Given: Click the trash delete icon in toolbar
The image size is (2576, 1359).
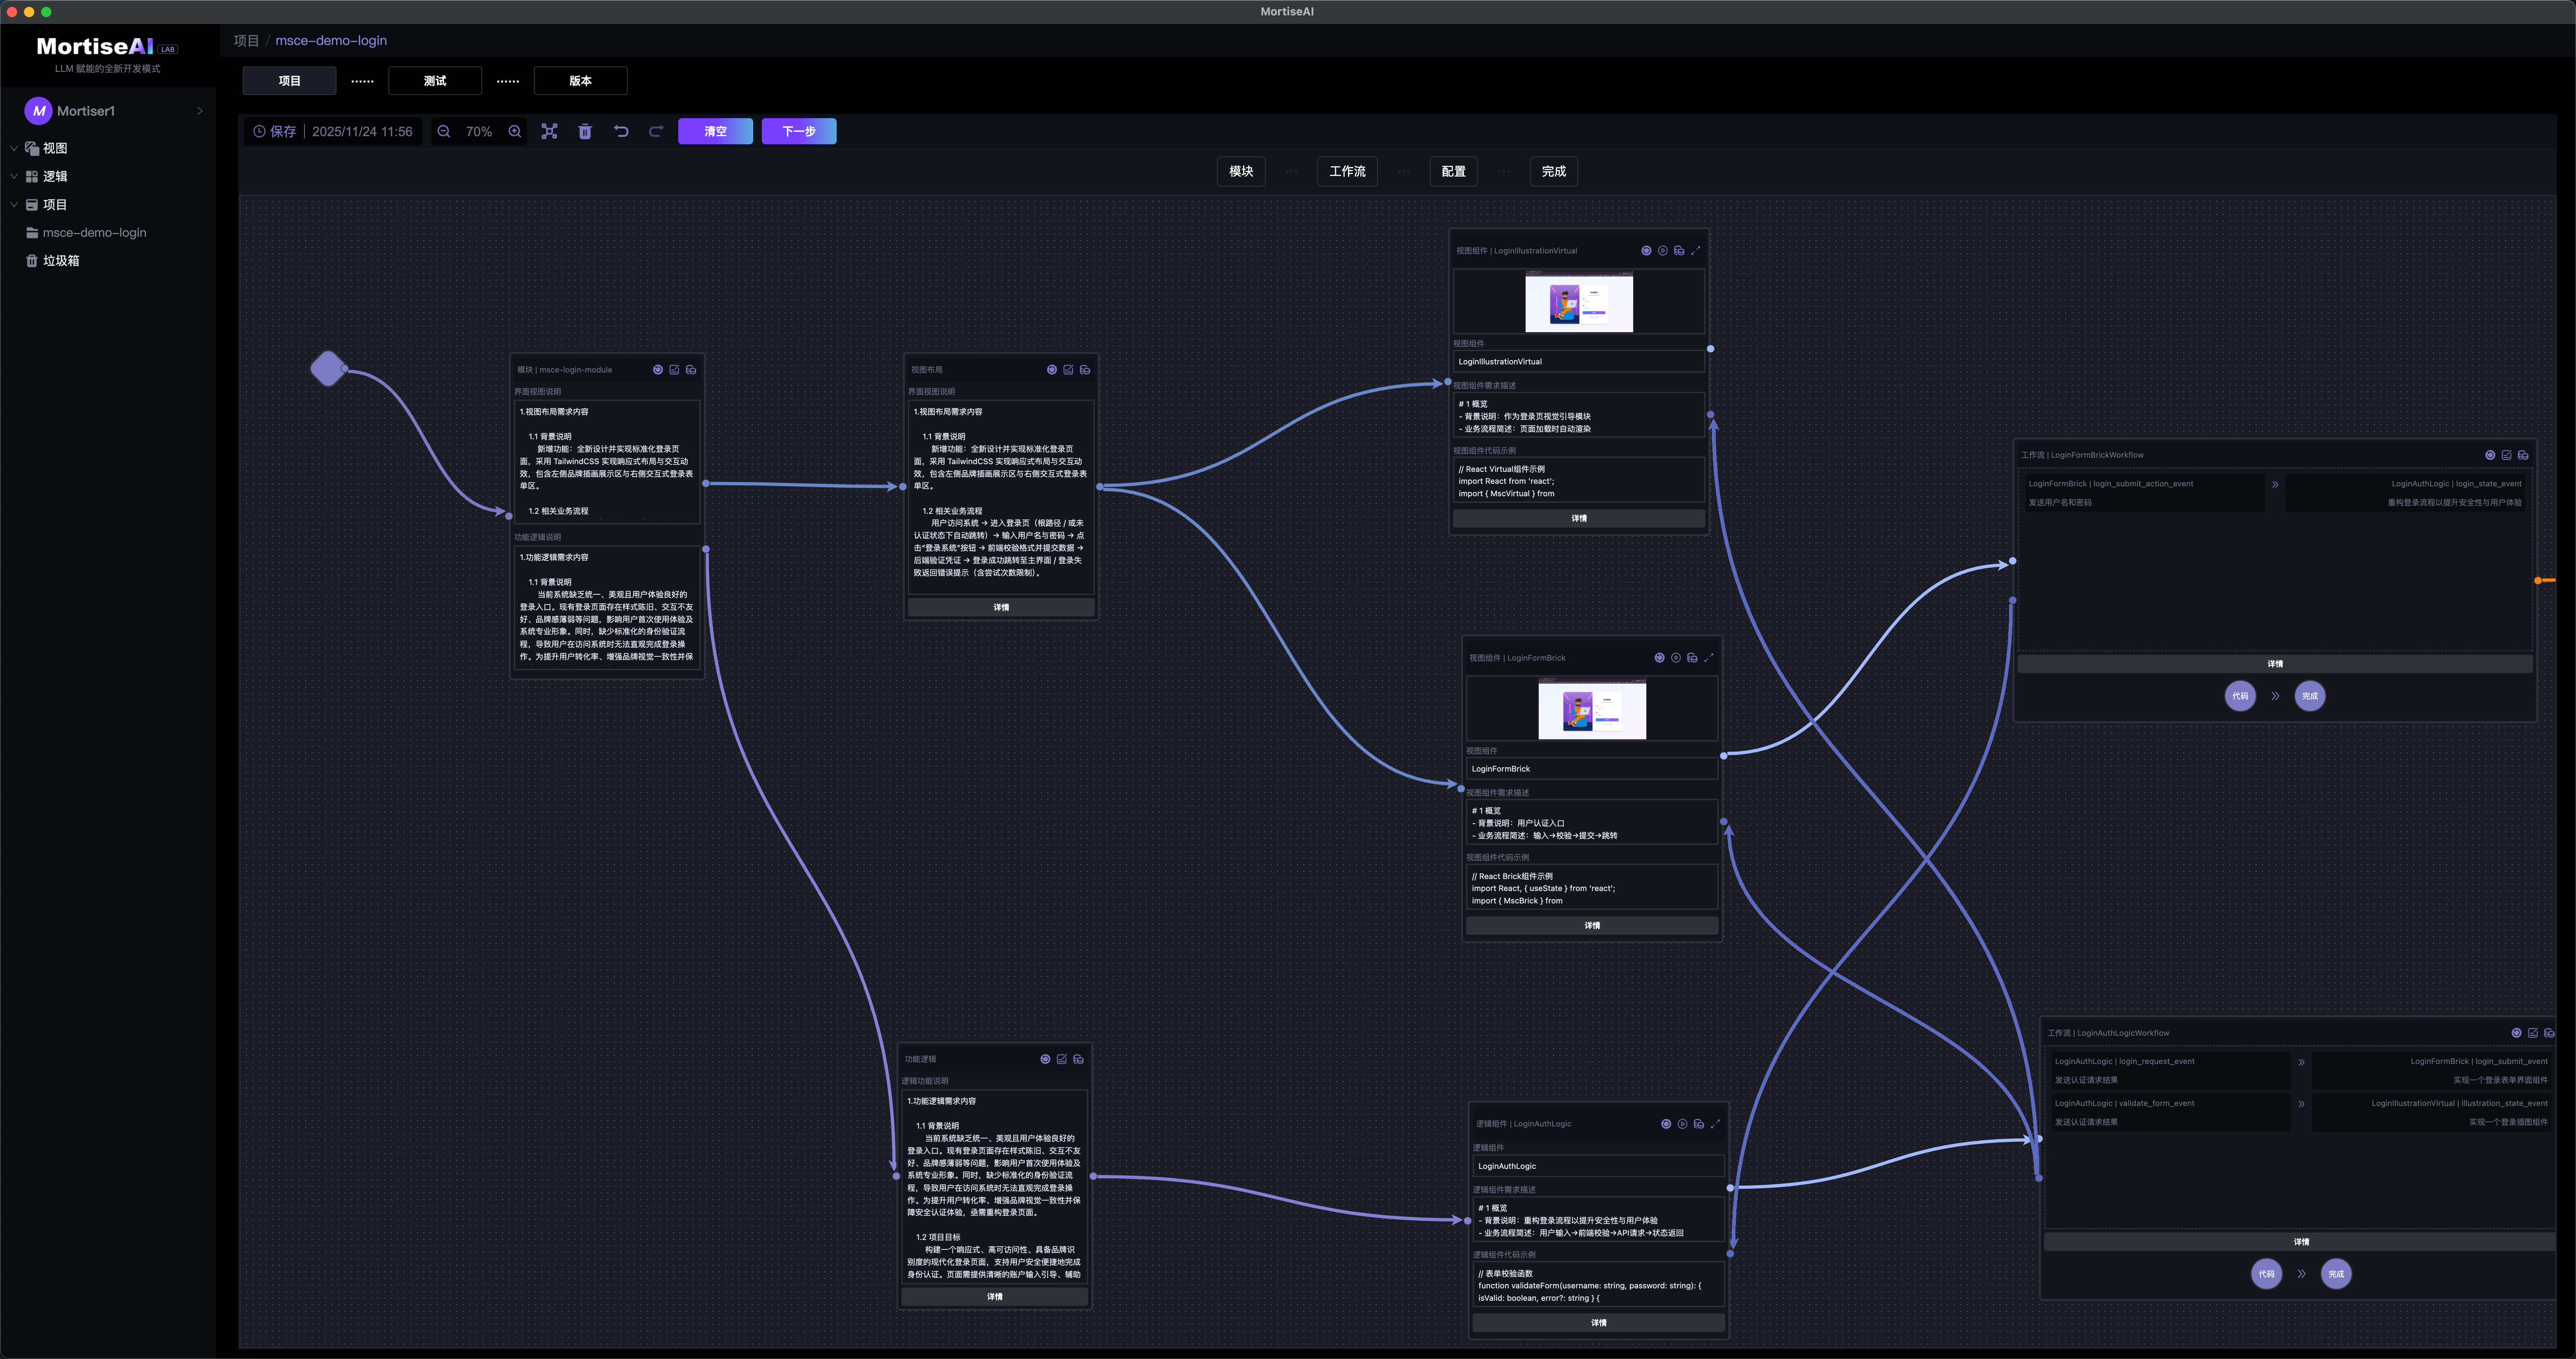Looking at the screenshot, I should [x=585, y=132].
